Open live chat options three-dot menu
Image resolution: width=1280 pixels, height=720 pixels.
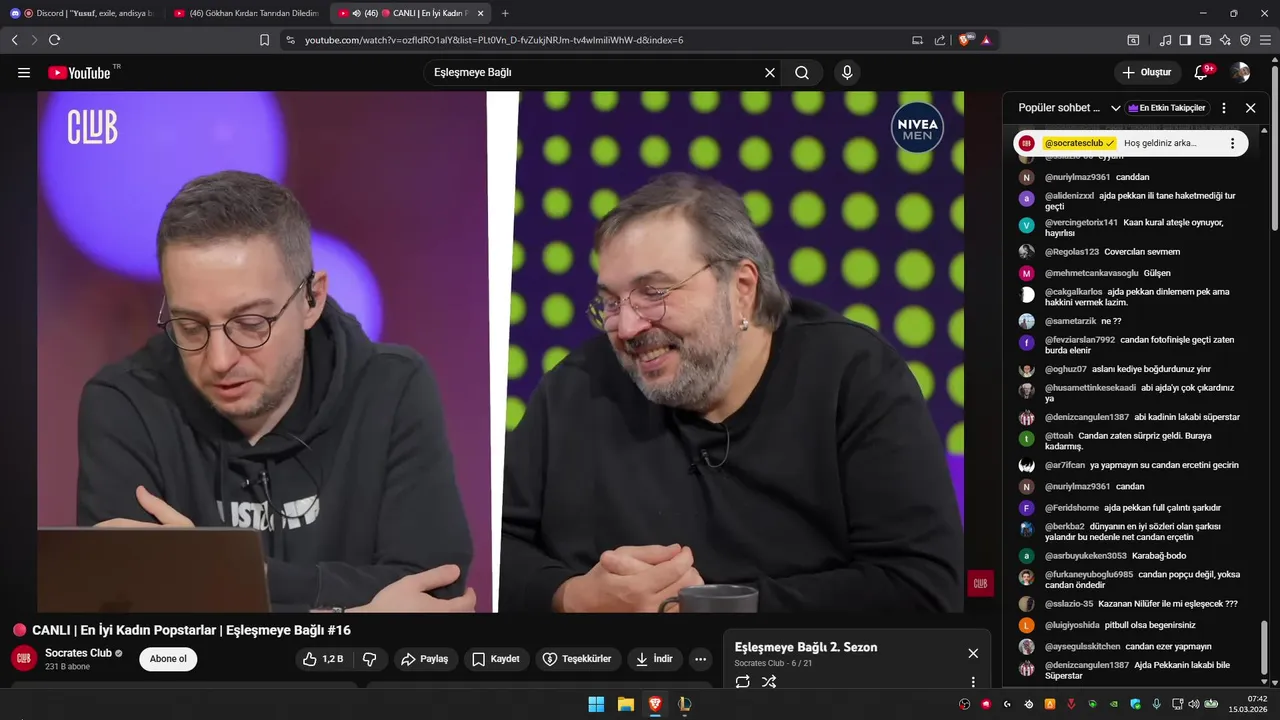coord(1224,108)
